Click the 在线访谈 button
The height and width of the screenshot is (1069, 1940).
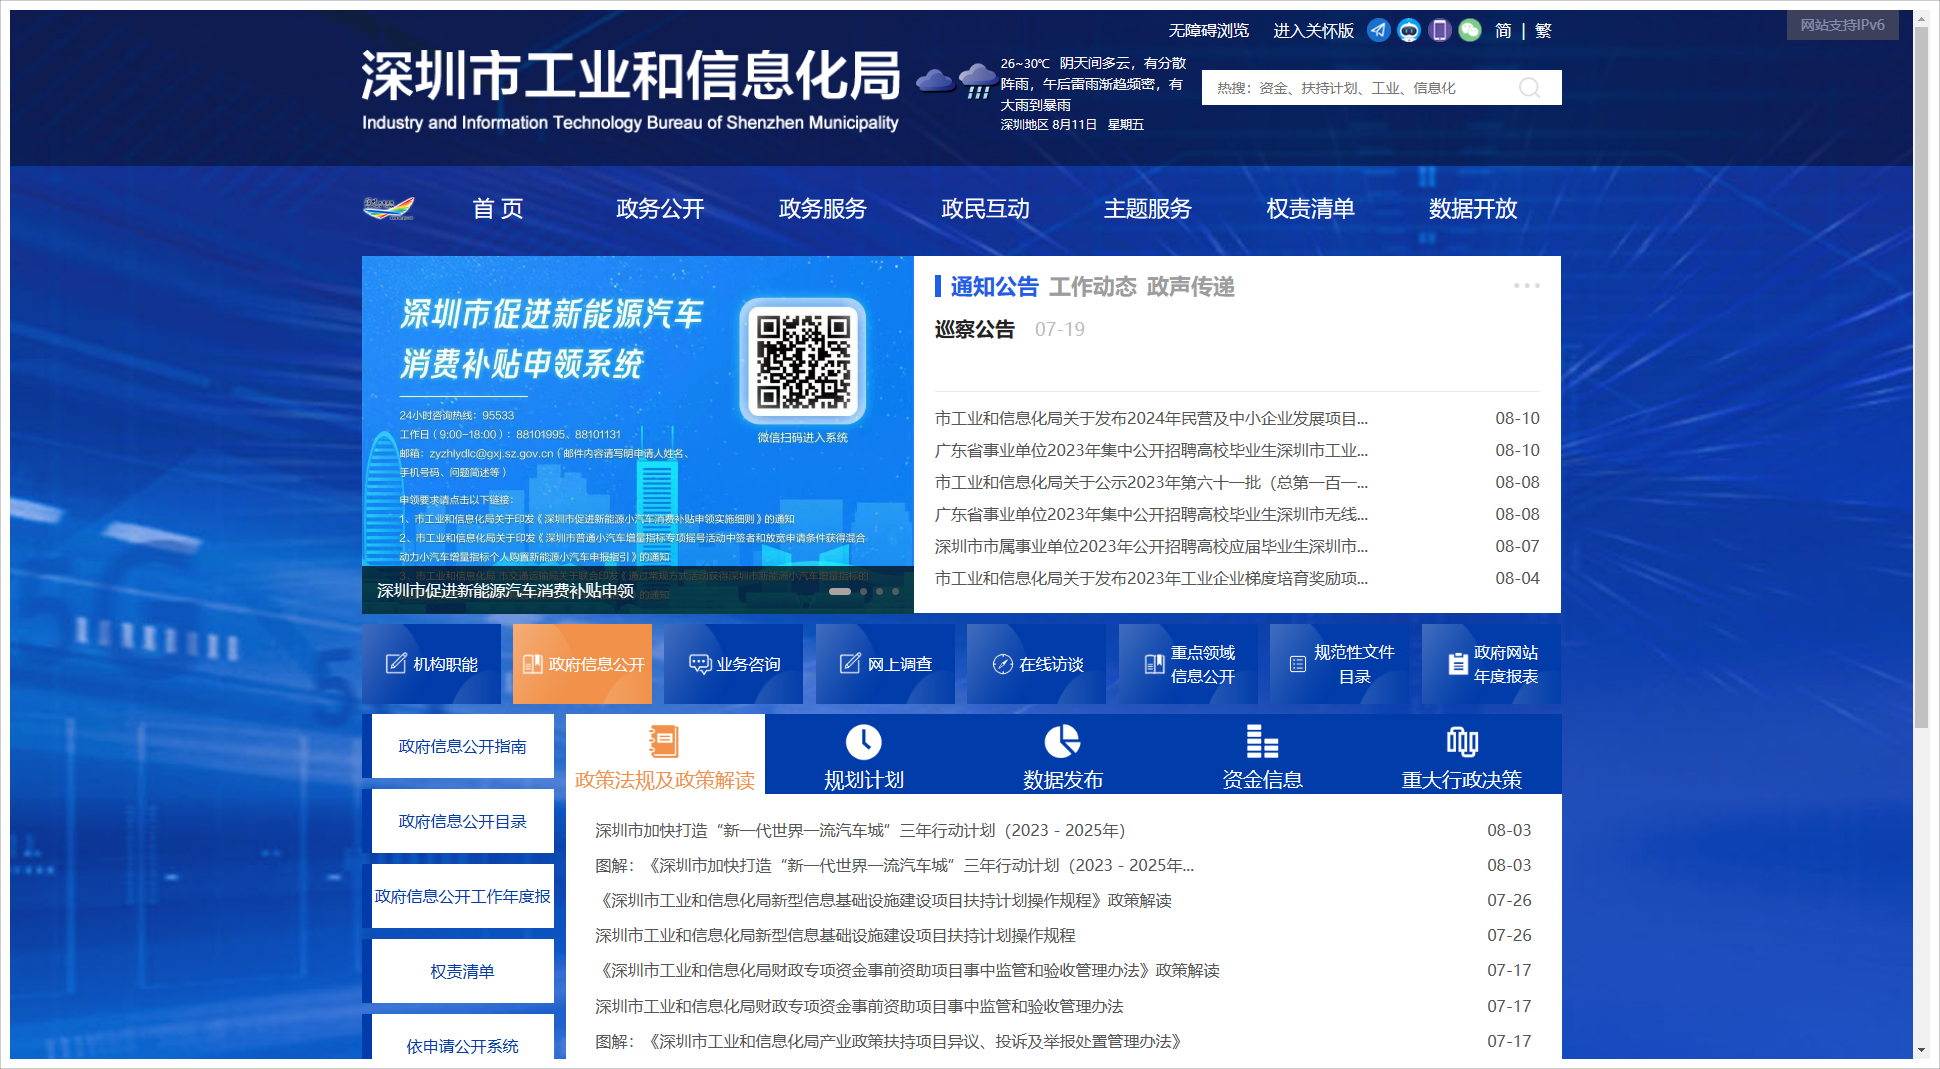tap(1037, 664)
